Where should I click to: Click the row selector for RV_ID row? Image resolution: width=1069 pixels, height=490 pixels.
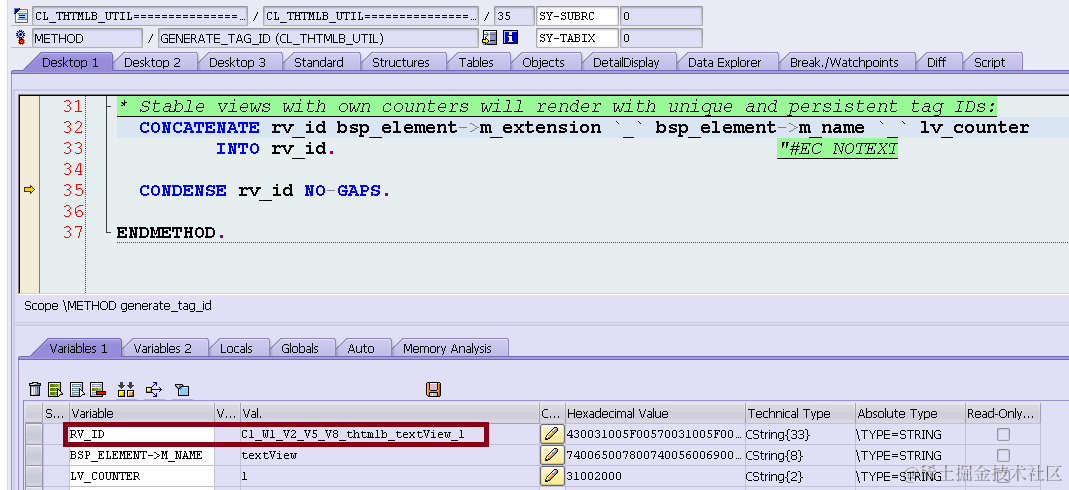tap(33, 434)
